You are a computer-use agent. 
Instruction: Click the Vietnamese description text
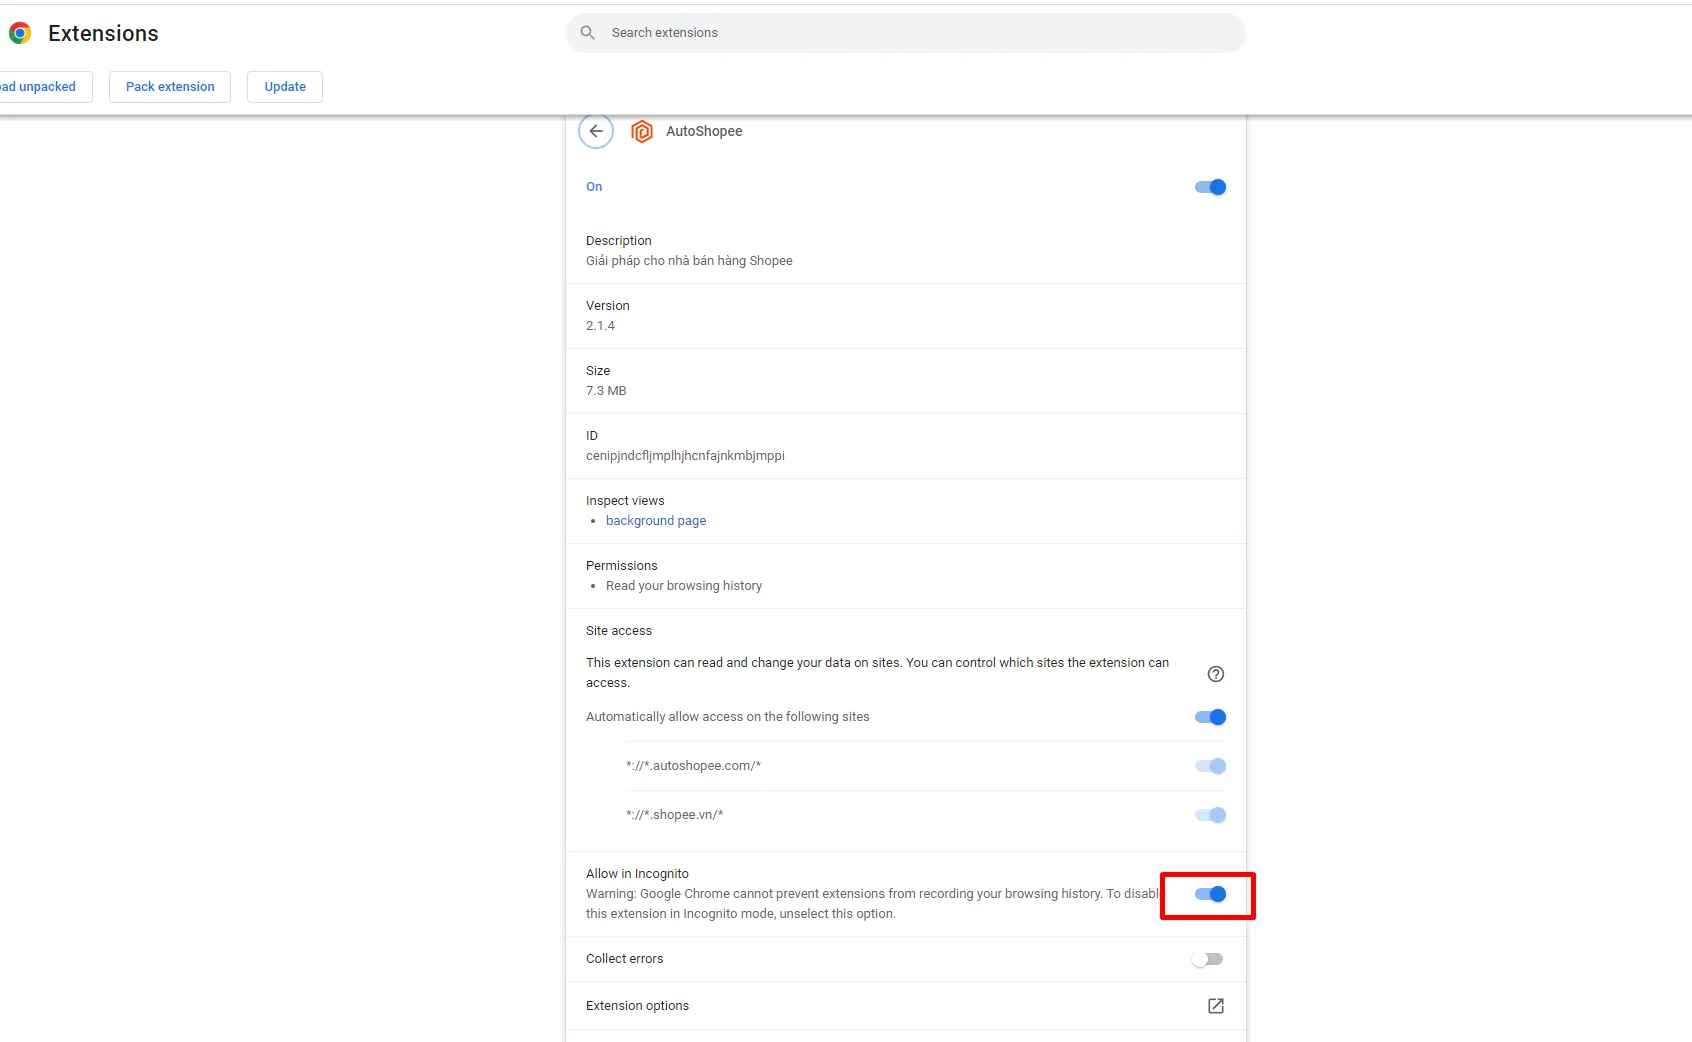[x=689, y=261]
